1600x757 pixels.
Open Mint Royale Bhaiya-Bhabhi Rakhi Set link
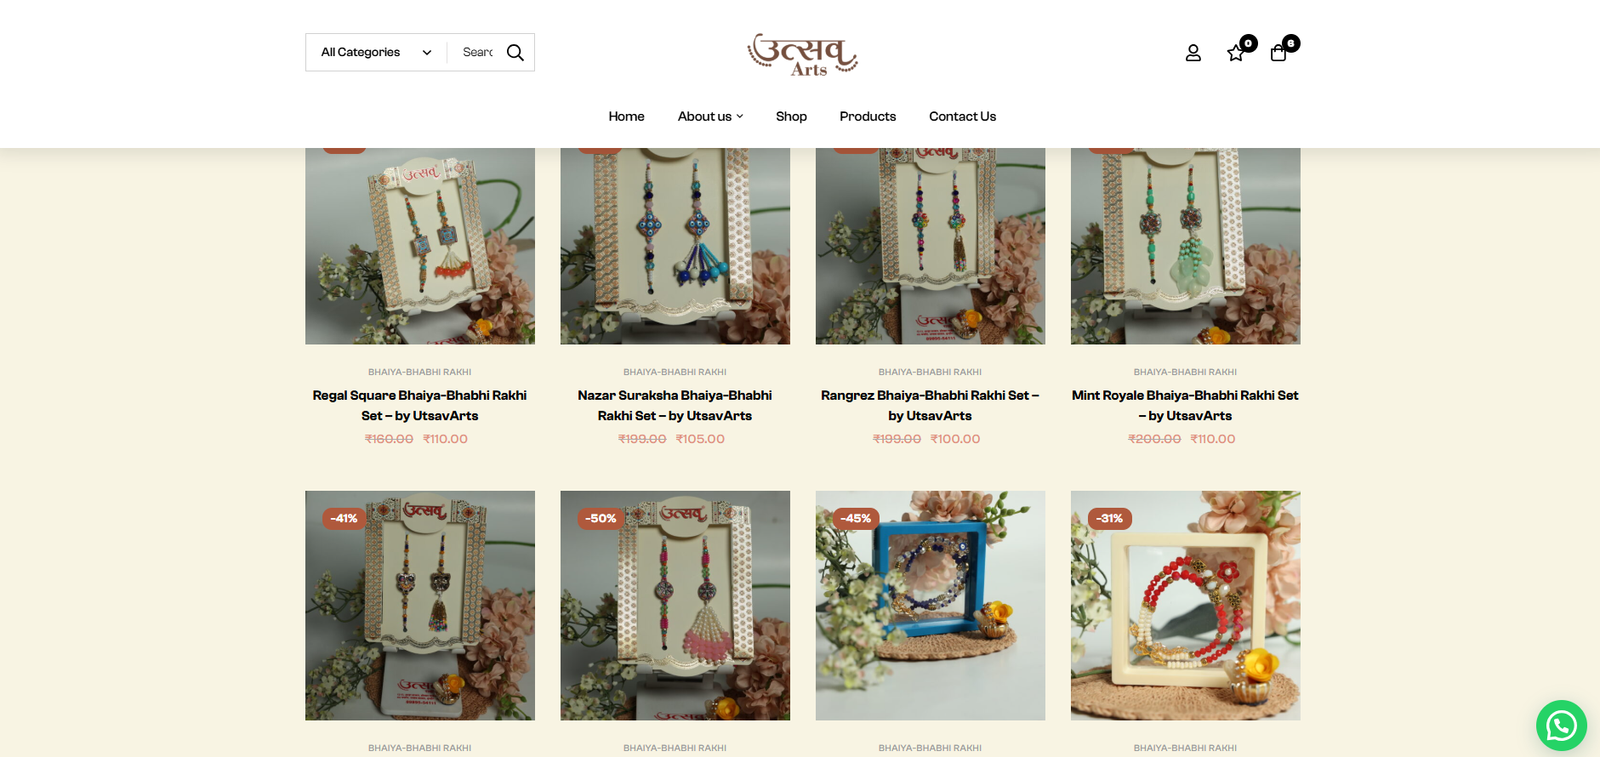click(x=1185, y=405)
